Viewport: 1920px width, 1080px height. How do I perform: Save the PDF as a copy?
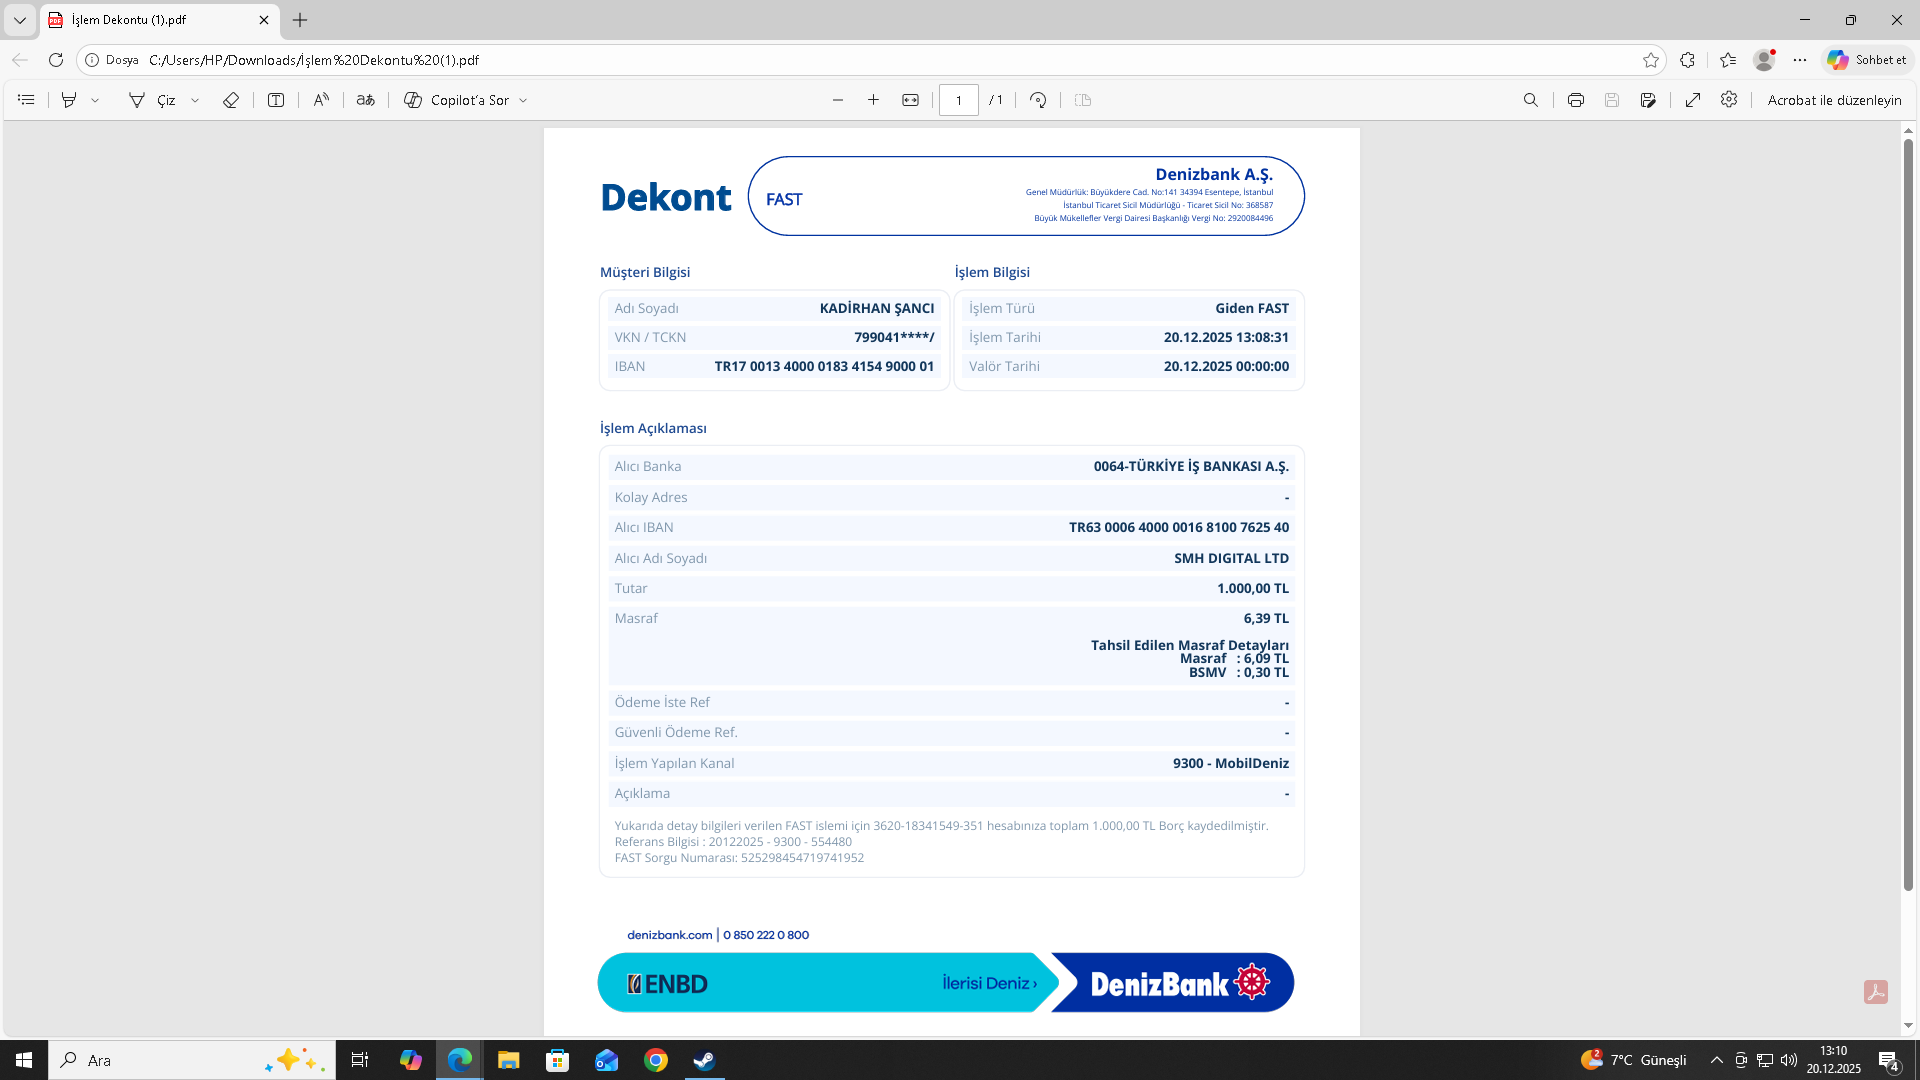(1648, 100)
